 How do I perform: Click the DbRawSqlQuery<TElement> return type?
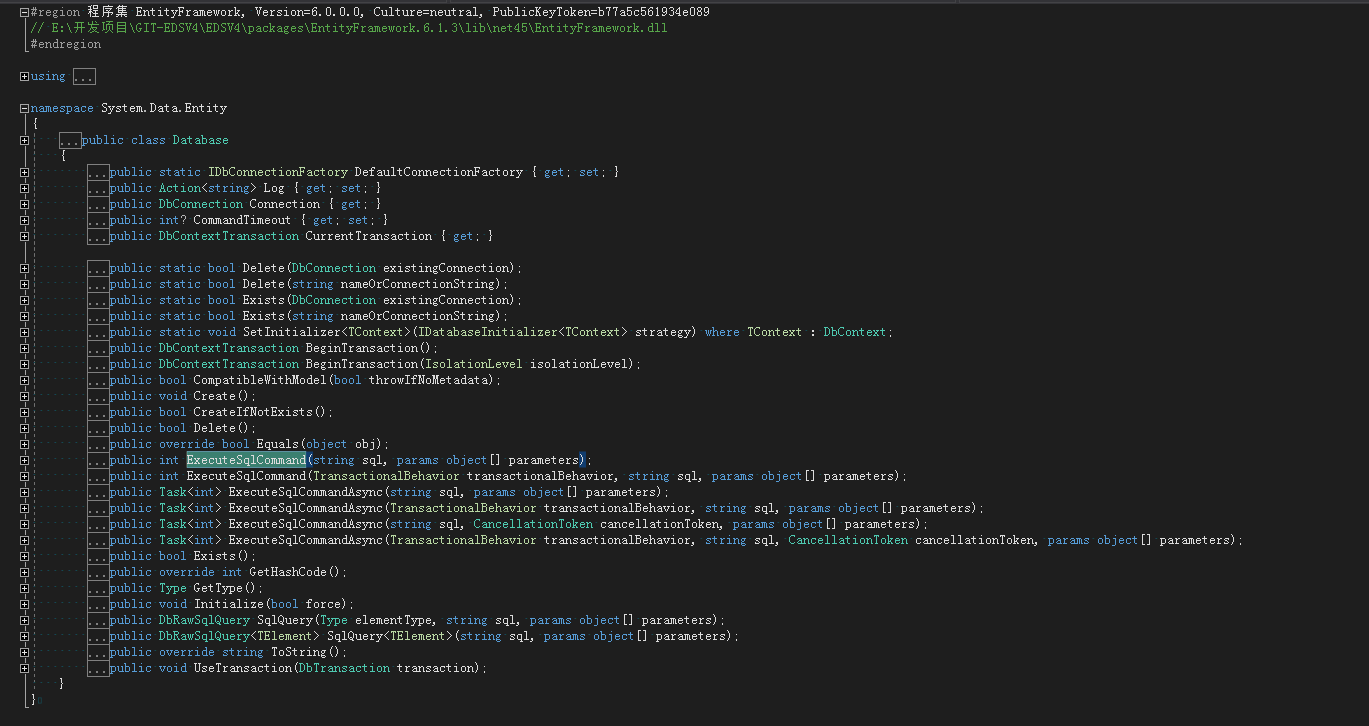click(x=239, y=636)
